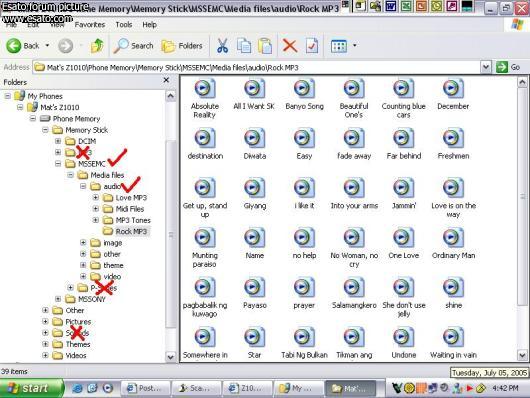Image resolution: width=530 pixels, height=398 pixels.
Task: Expand the DCIM folder node
Action: pyautogui.click(x=58, y=141)
